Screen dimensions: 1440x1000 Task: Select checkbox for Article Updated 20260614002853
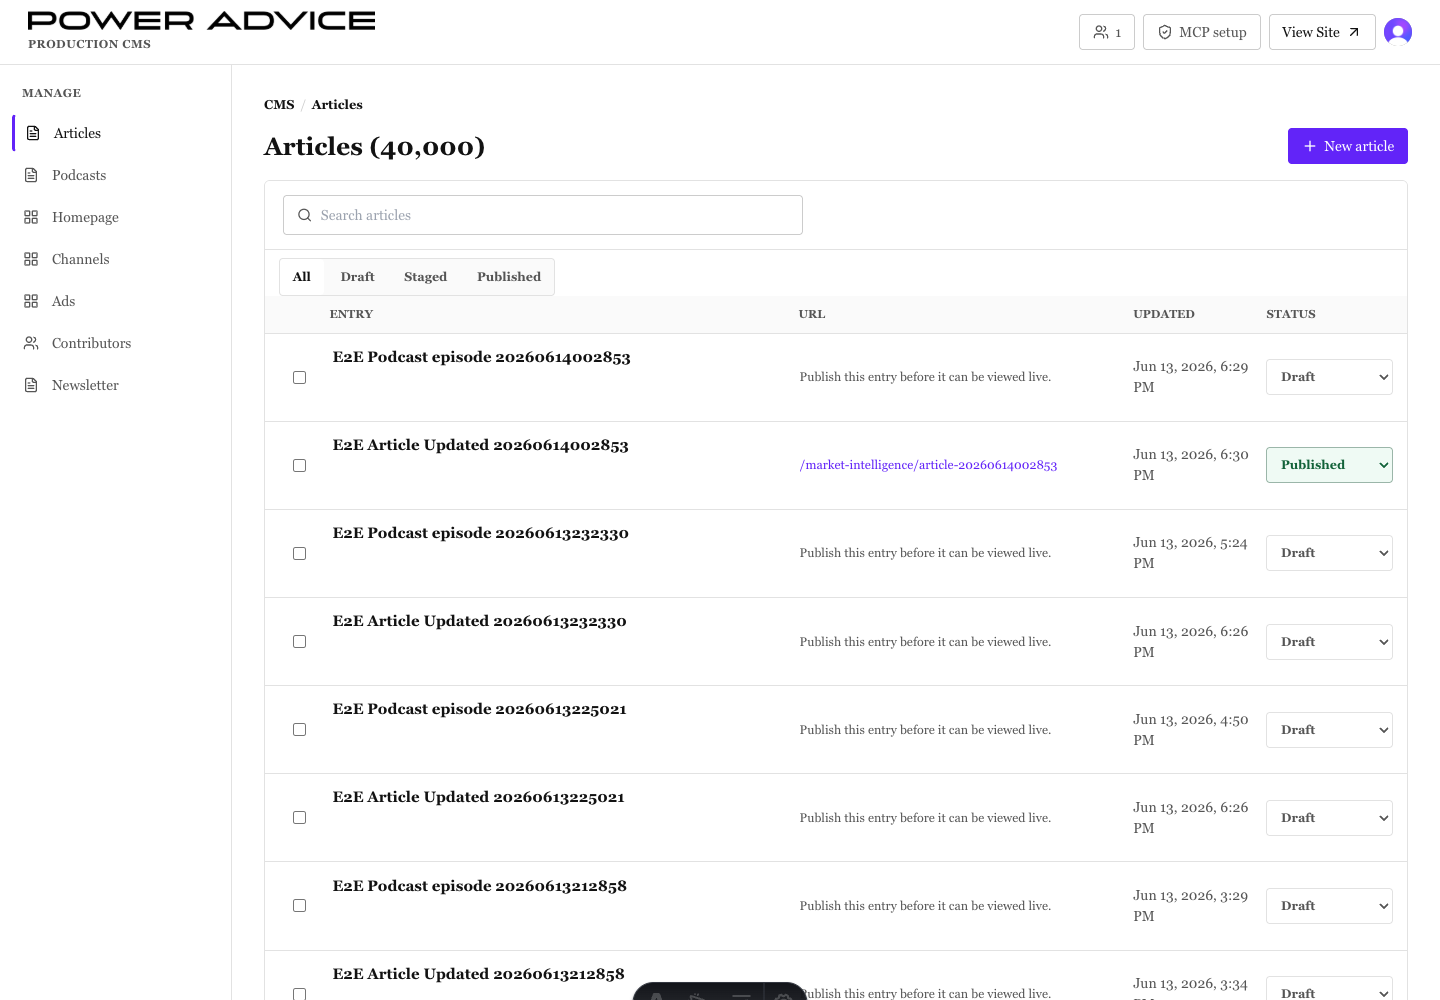pyautogui.click(x=299, y=465)
